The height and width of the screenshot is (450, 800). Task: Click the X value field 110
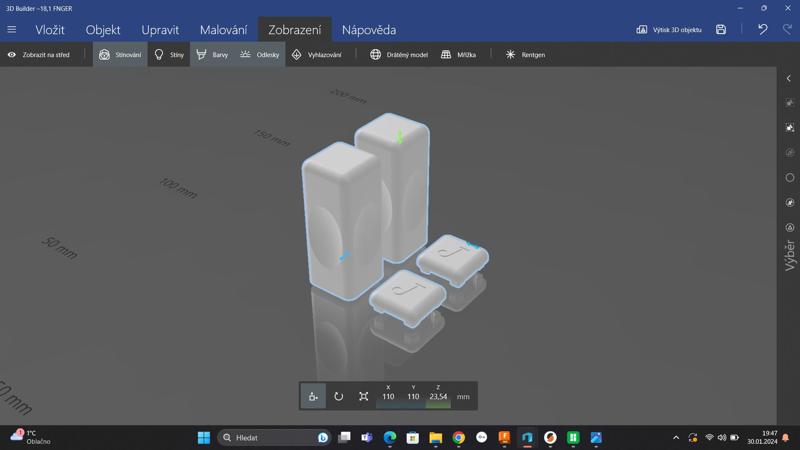click(x=388, y=396)
